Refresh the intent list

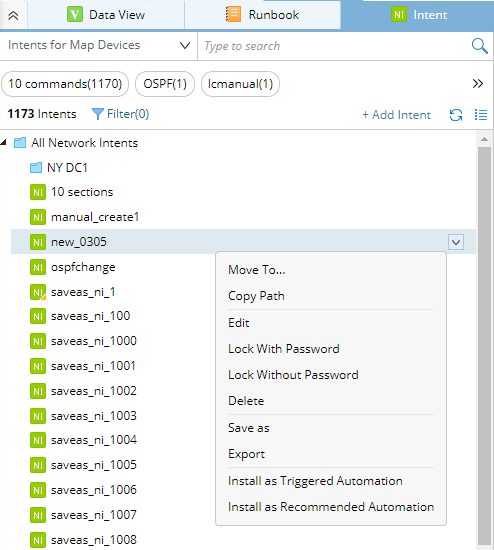(456, 115)
